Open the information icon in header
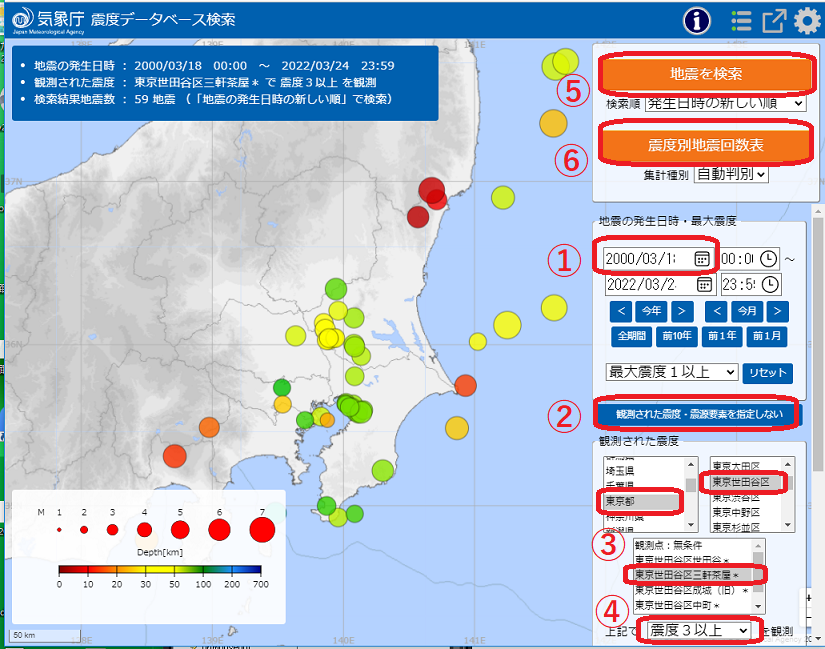 [696, 21]
